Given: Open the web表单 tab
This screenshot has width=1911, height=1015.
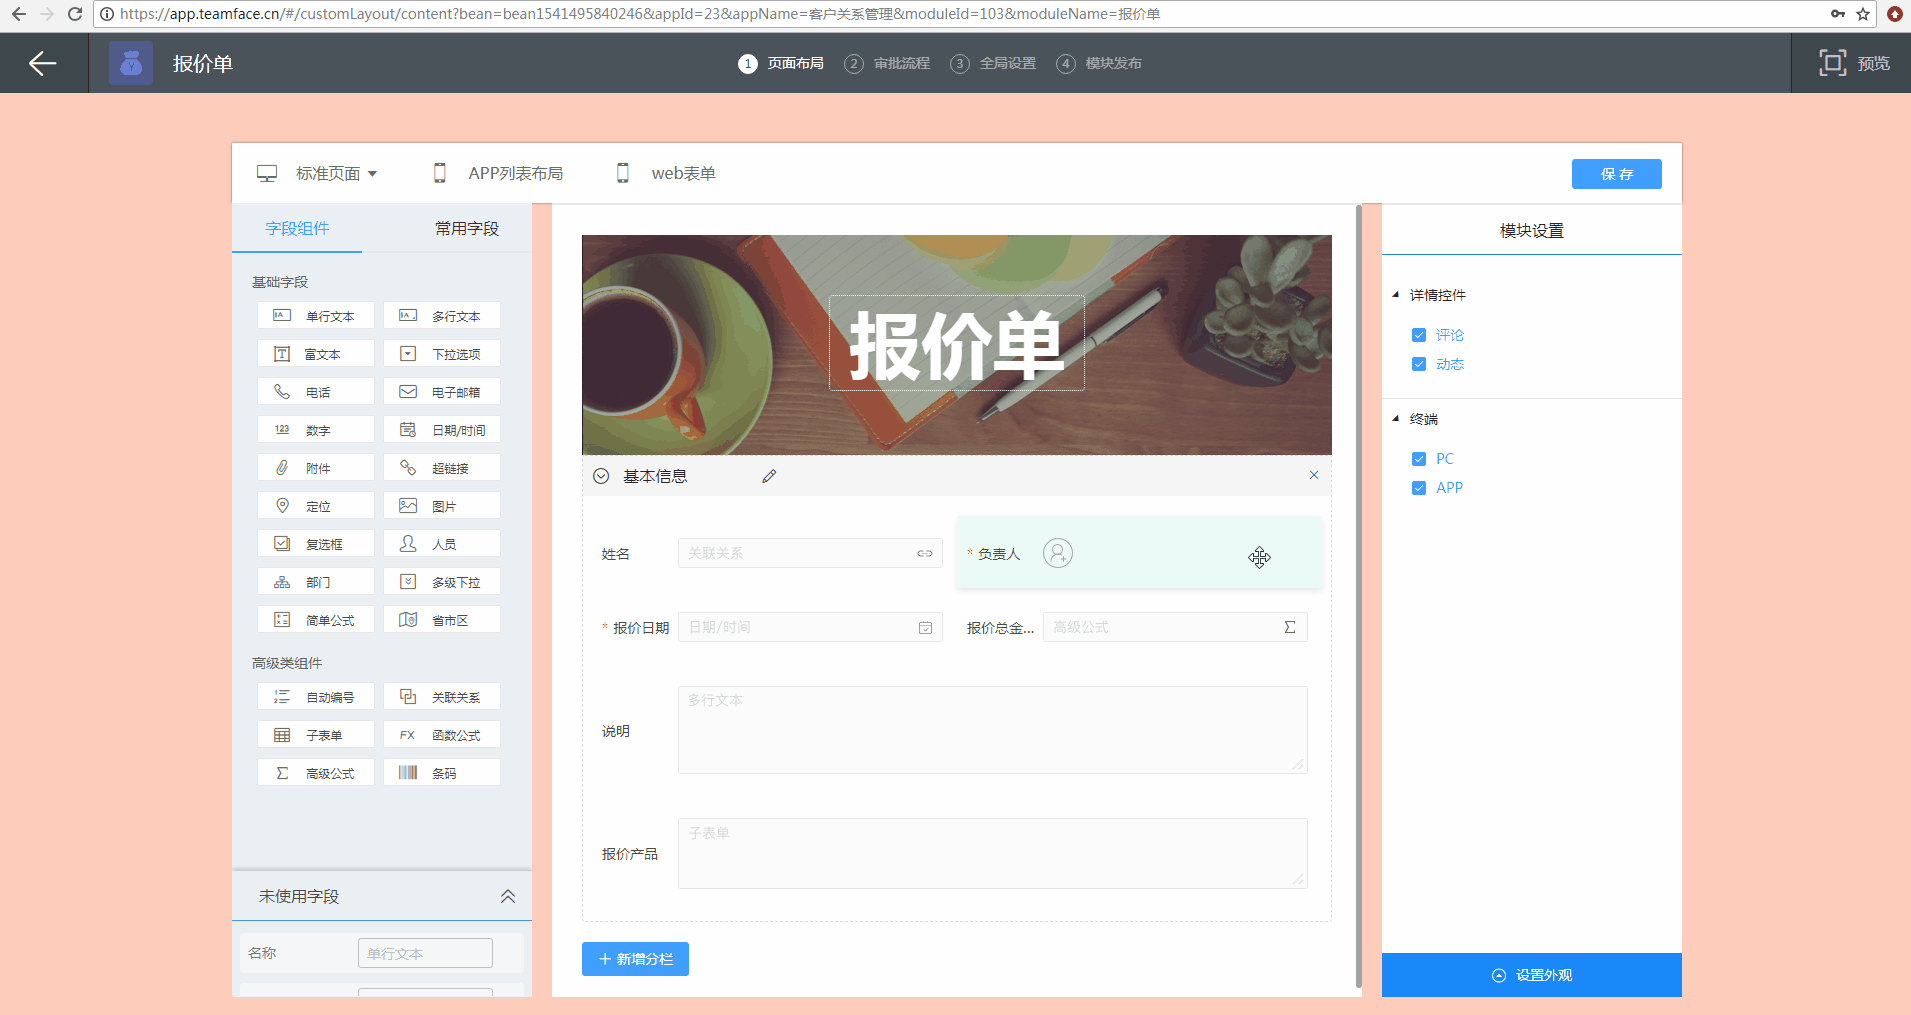Looking at the screenshot, I should [666, 173].
